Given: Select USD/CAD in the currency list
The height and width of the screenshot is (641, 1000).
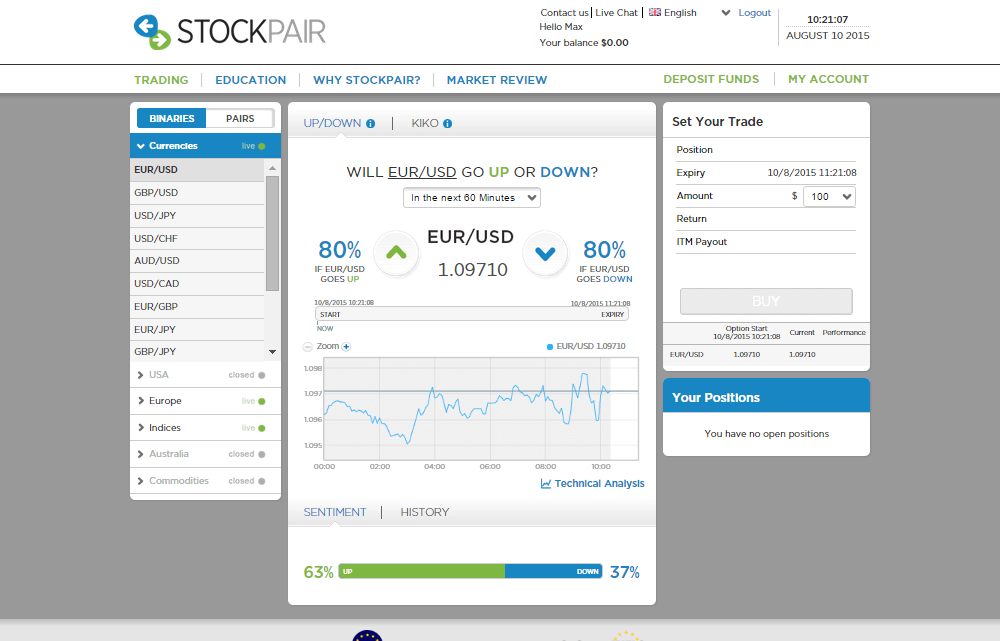Looking at the screenshot, I should point(197,284).
